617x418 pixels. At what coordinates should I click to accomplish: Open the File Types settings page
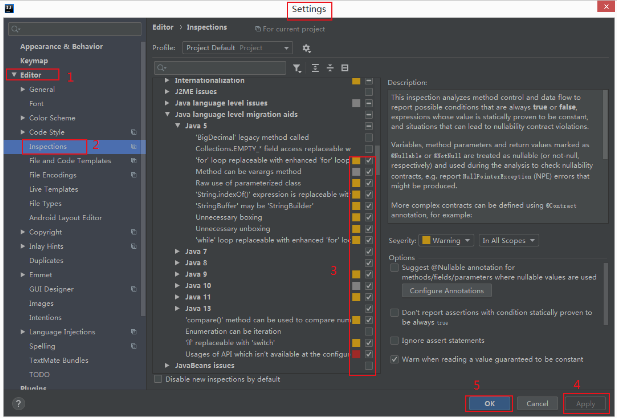45,203
